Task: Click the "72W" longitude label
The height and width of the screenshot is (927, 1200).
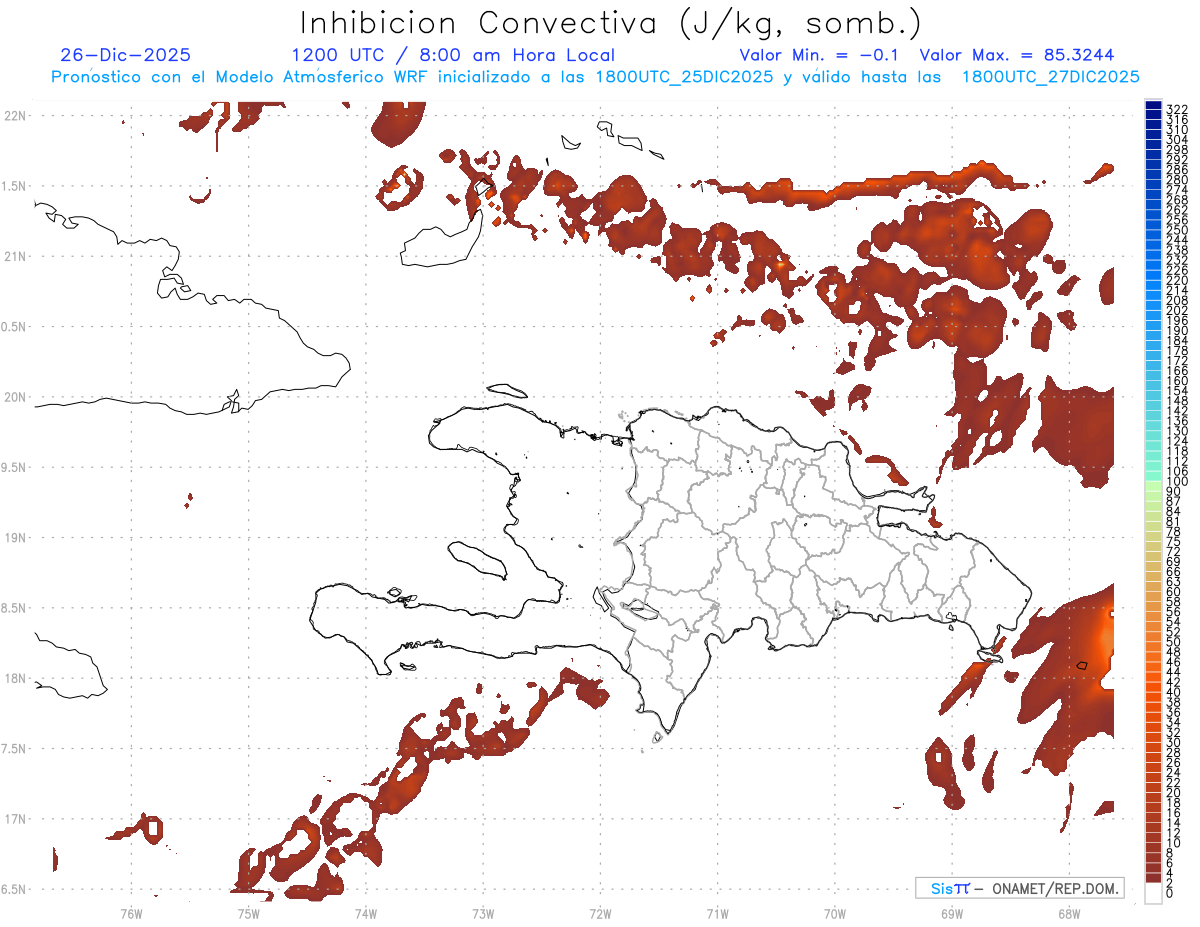Action: coord(600,913)
